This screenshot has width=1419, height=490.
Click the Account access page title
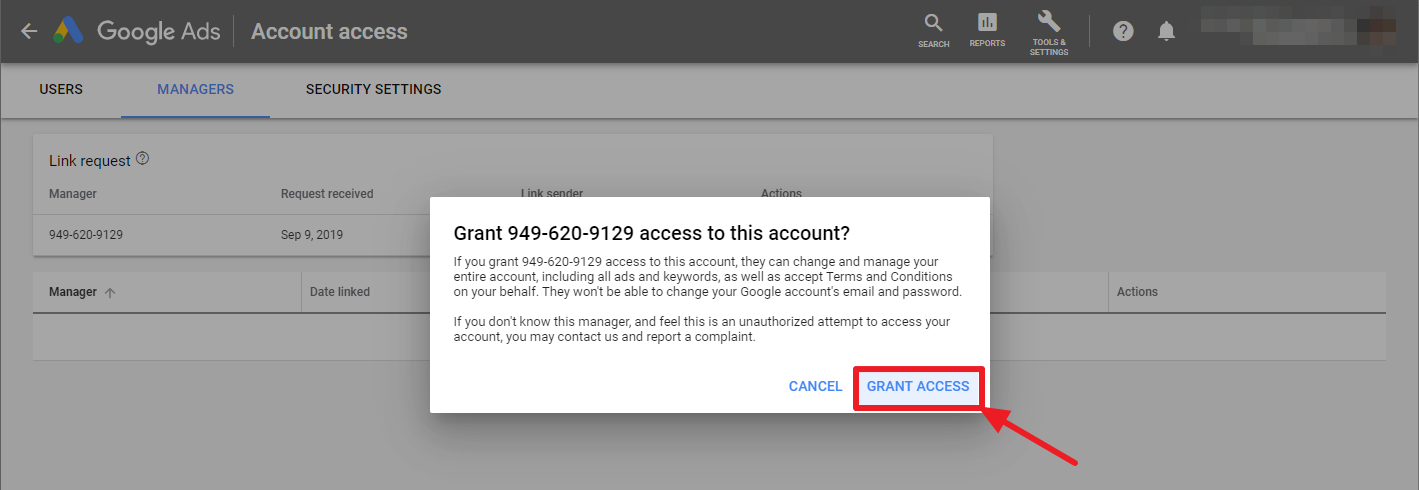(x=329, y=31)
